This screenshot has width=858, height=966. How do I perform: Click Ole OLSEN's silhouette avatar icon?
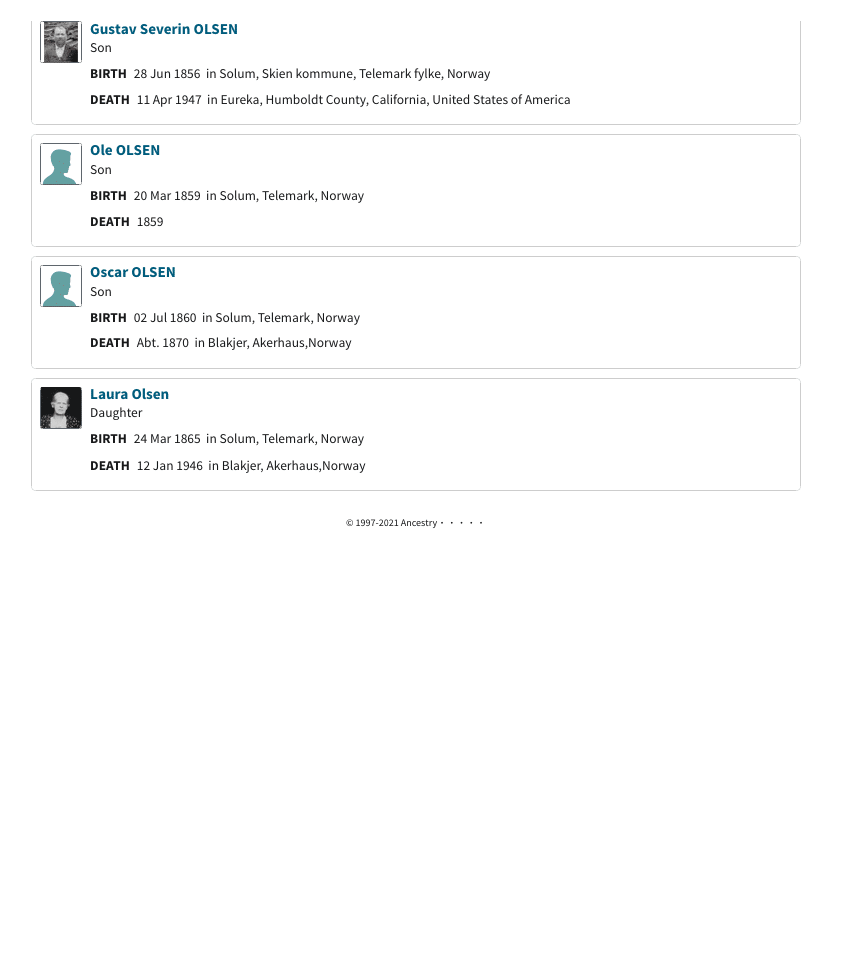coord(61,164)
